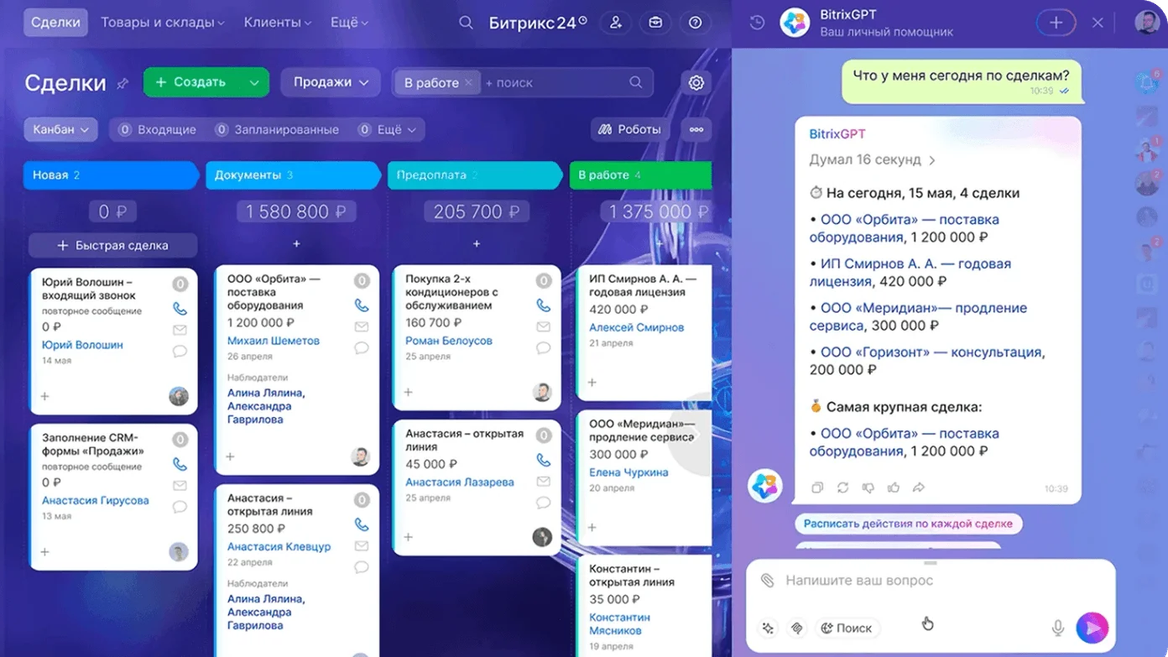The image size is (1168, 657).
Task: Remove the В работе filter chip
Action: tap(469, 83)
